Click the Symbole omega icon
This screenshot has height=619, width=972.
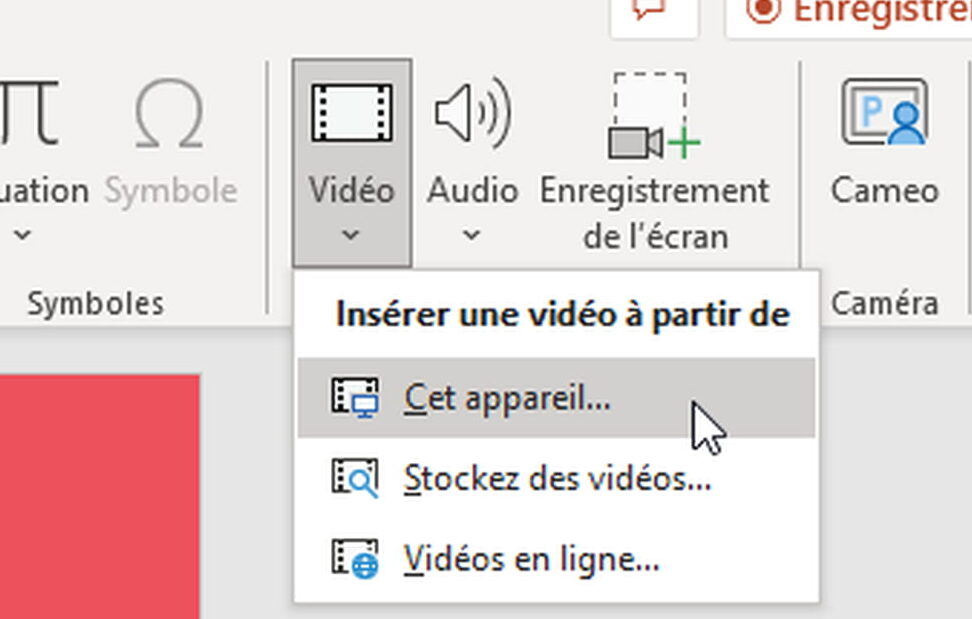[x=169, y=113]
